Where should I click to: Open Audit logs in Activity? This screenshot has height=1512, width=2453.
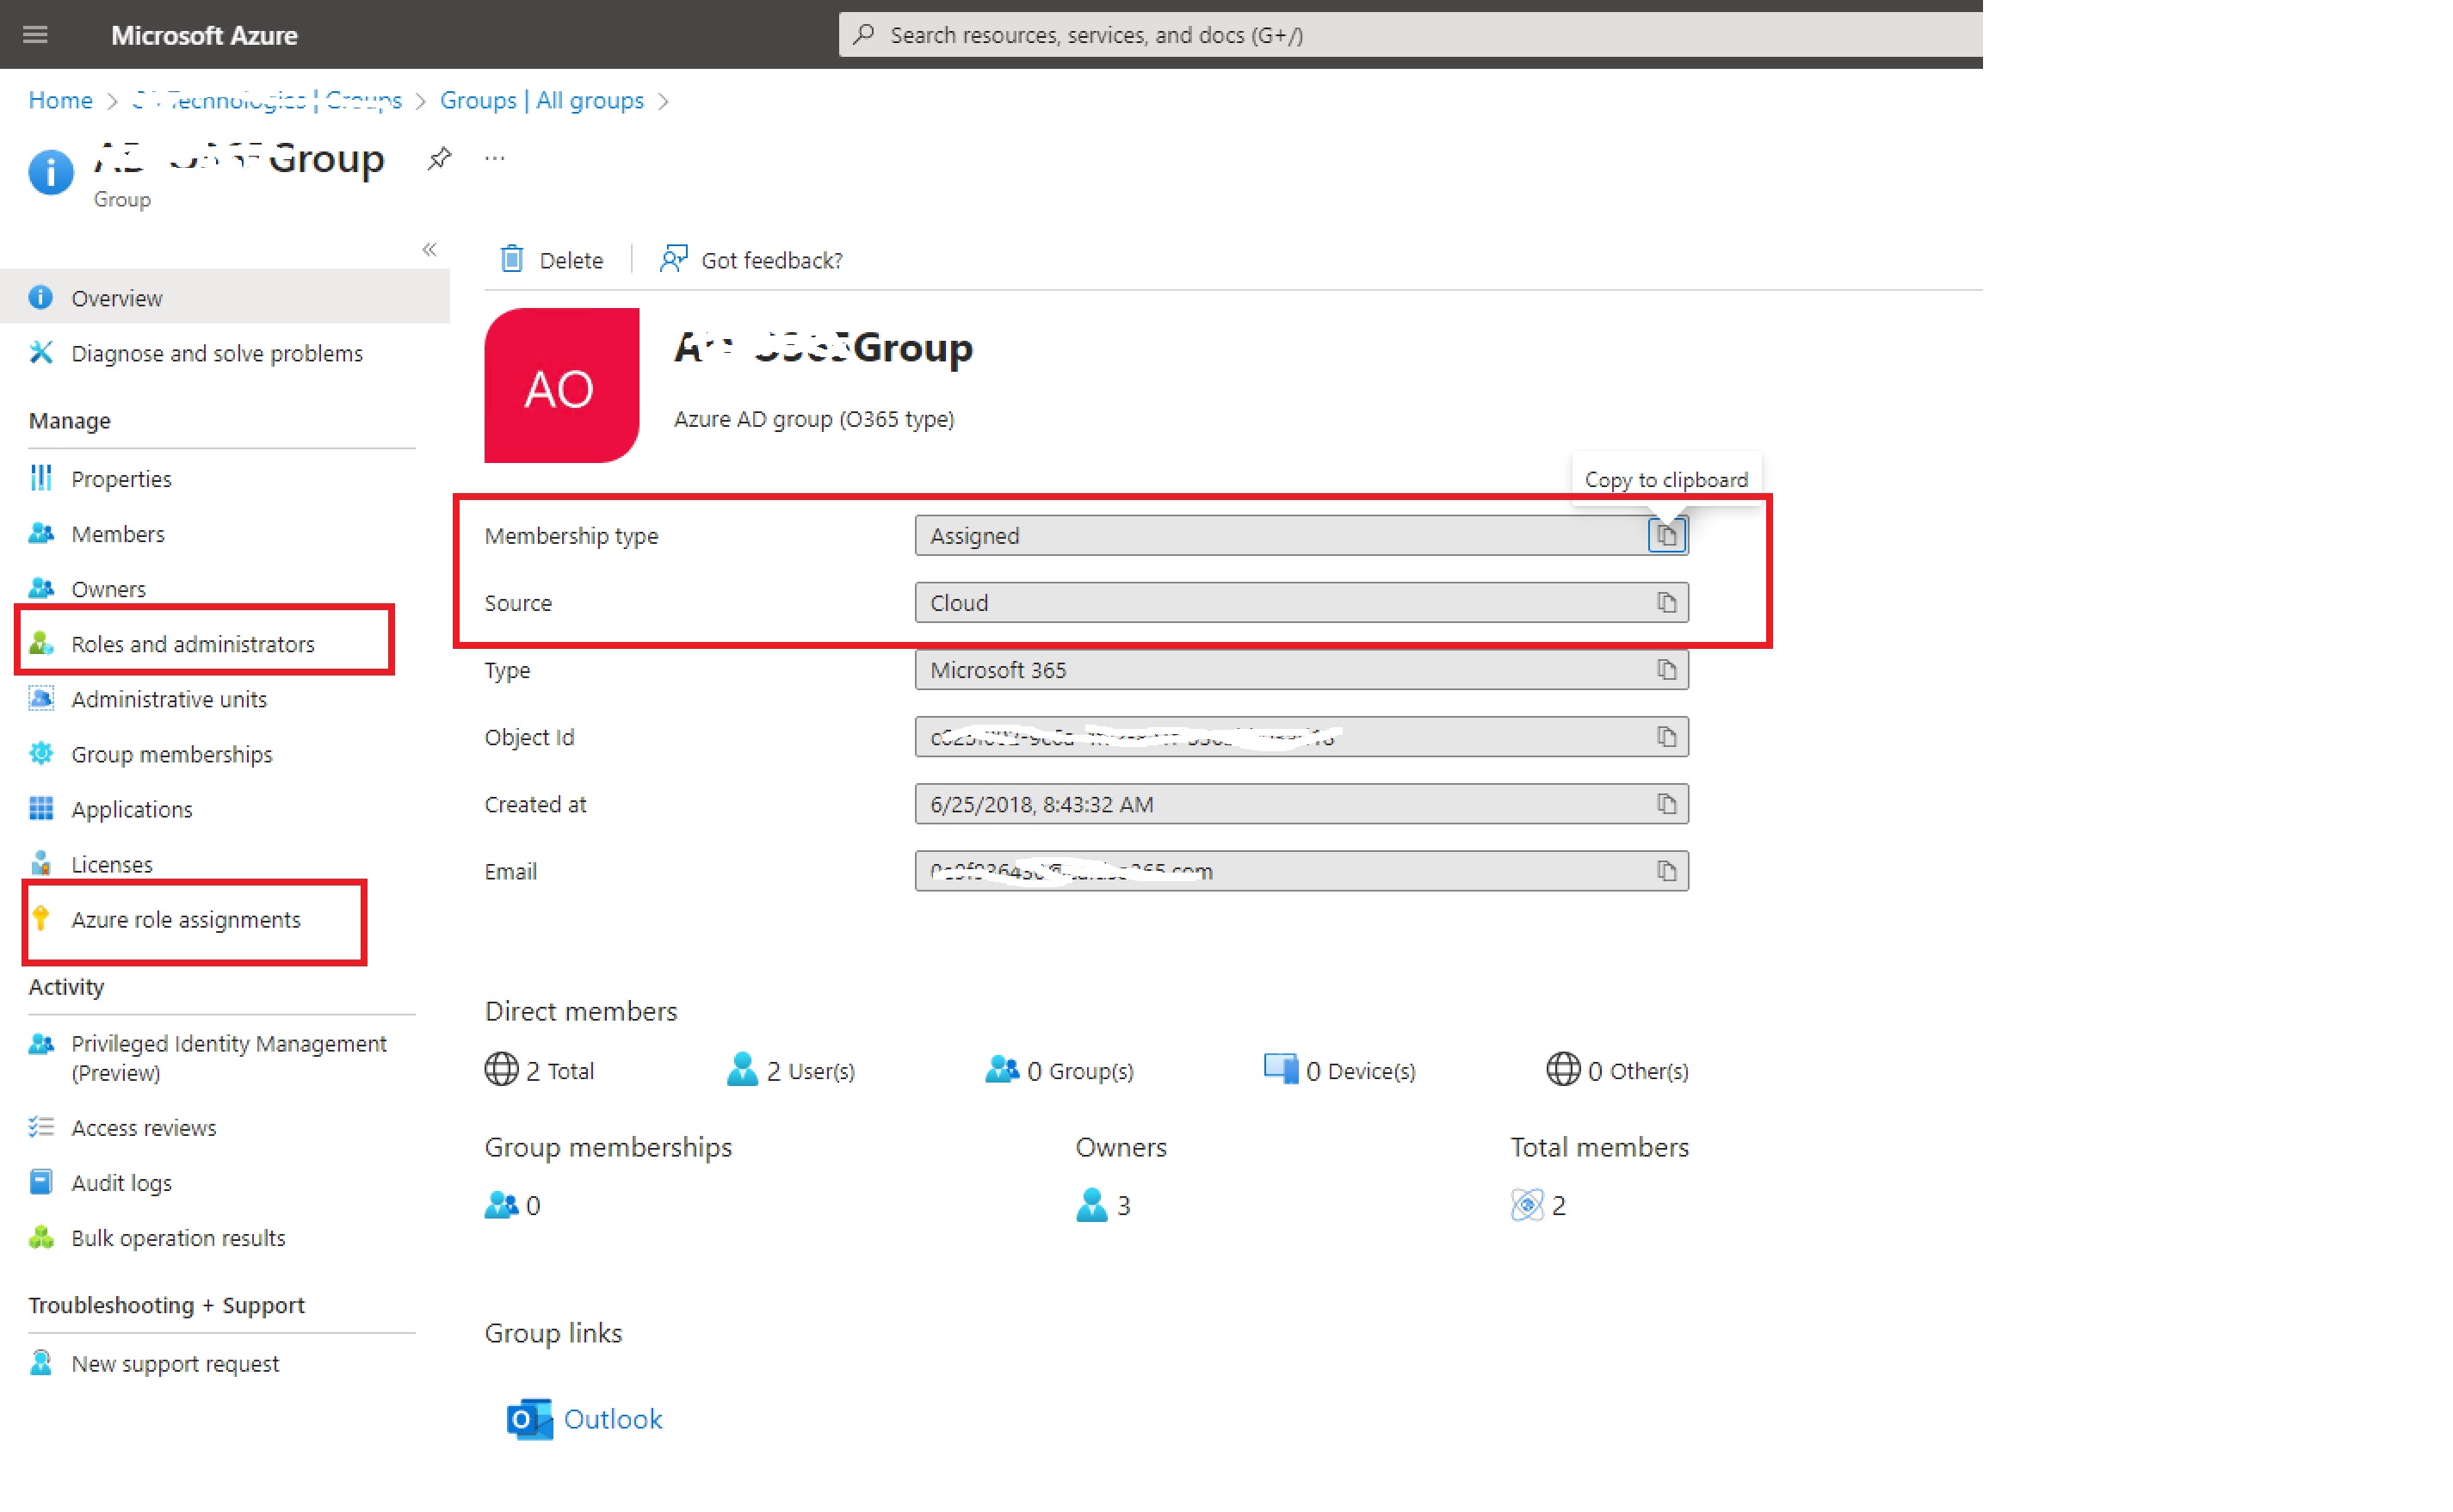(x=121, y=1183)
